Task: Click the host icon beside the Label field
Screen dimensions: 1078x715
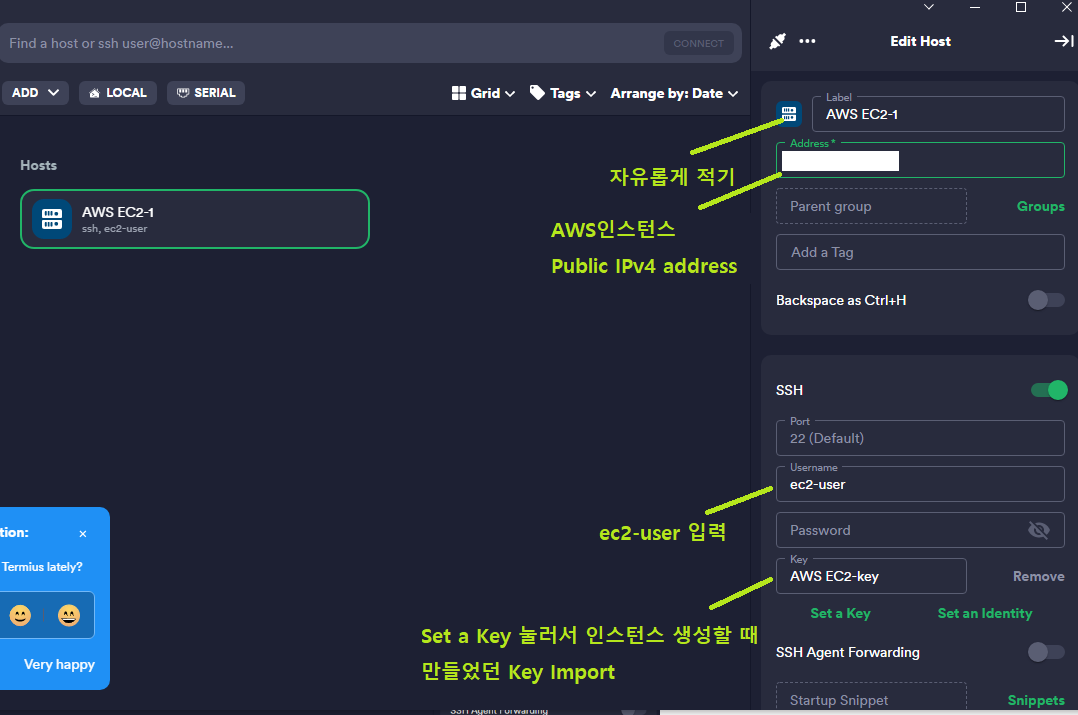Action: (789, 113)
